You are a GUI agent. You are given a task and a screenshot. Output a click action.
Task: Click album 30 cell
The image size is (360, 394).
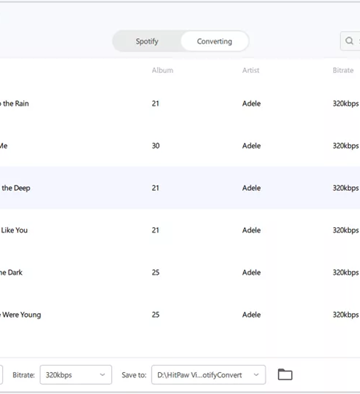coord(156,146)
